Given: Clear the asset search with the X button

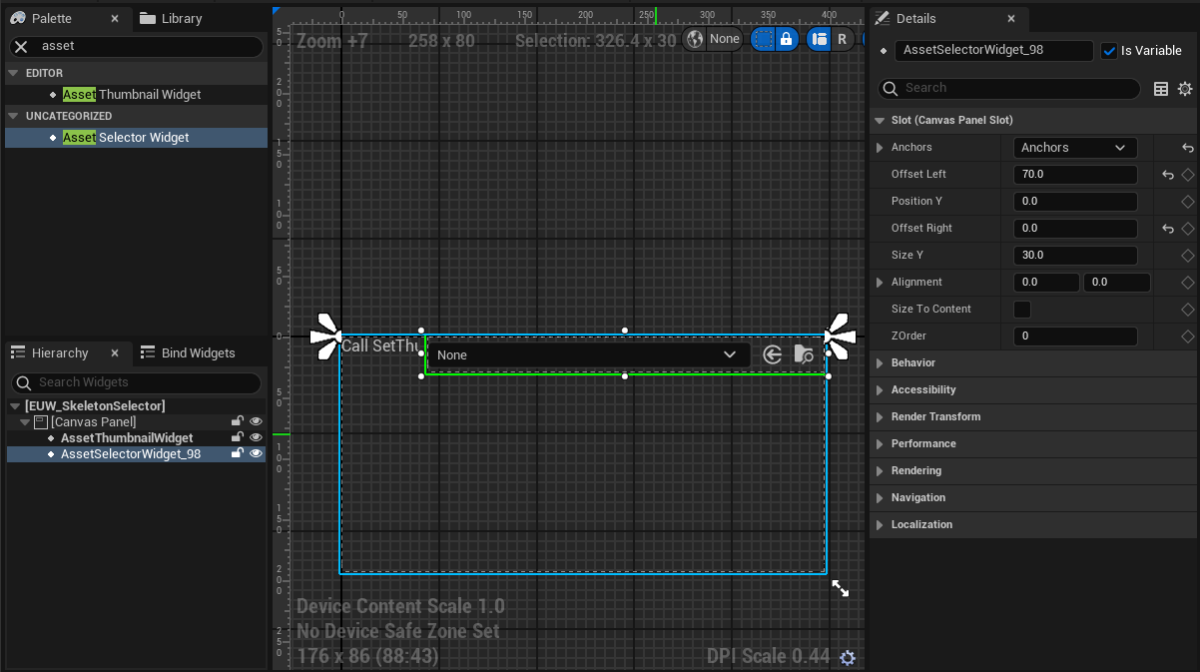Looking at the screenshot, I should click(x=24, y=45).
